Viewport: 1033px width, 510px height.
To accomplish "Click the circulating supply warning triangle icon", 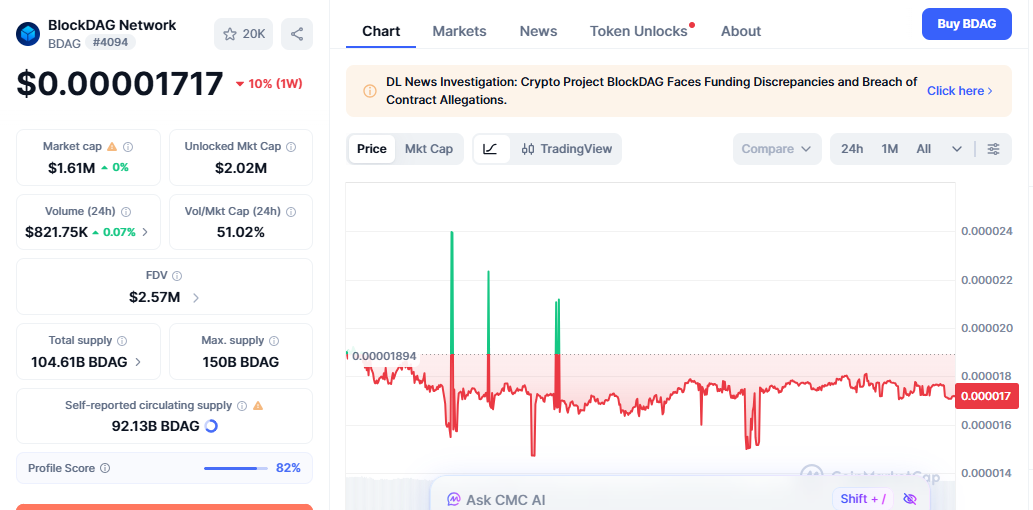I will [258, 406].
